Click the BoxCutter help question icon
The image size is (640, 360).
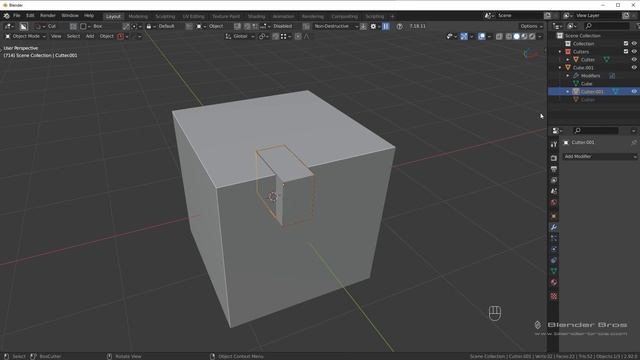point(400,26)
